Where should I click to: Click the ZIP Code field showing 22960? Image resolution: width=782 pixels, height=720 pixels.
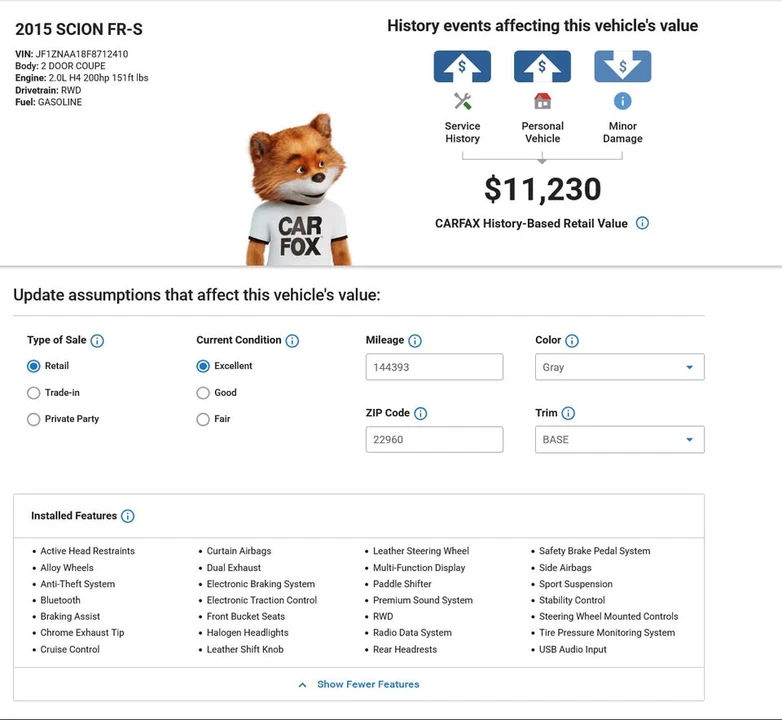(x=434, y=440)
